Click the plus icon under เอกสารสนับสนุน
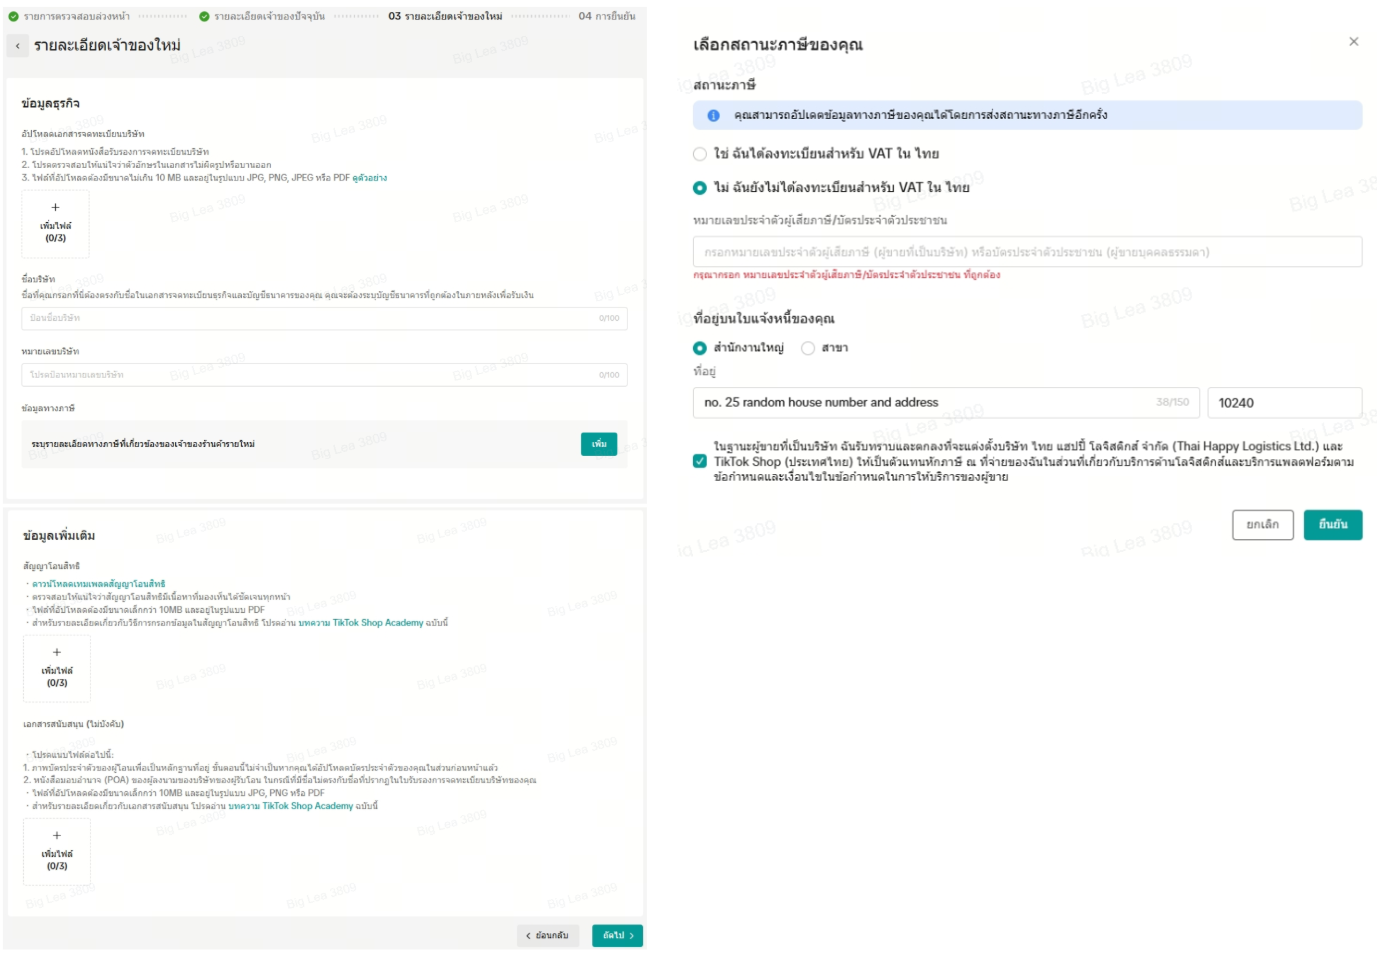The image size is (1396, 966). coord(57,836)
